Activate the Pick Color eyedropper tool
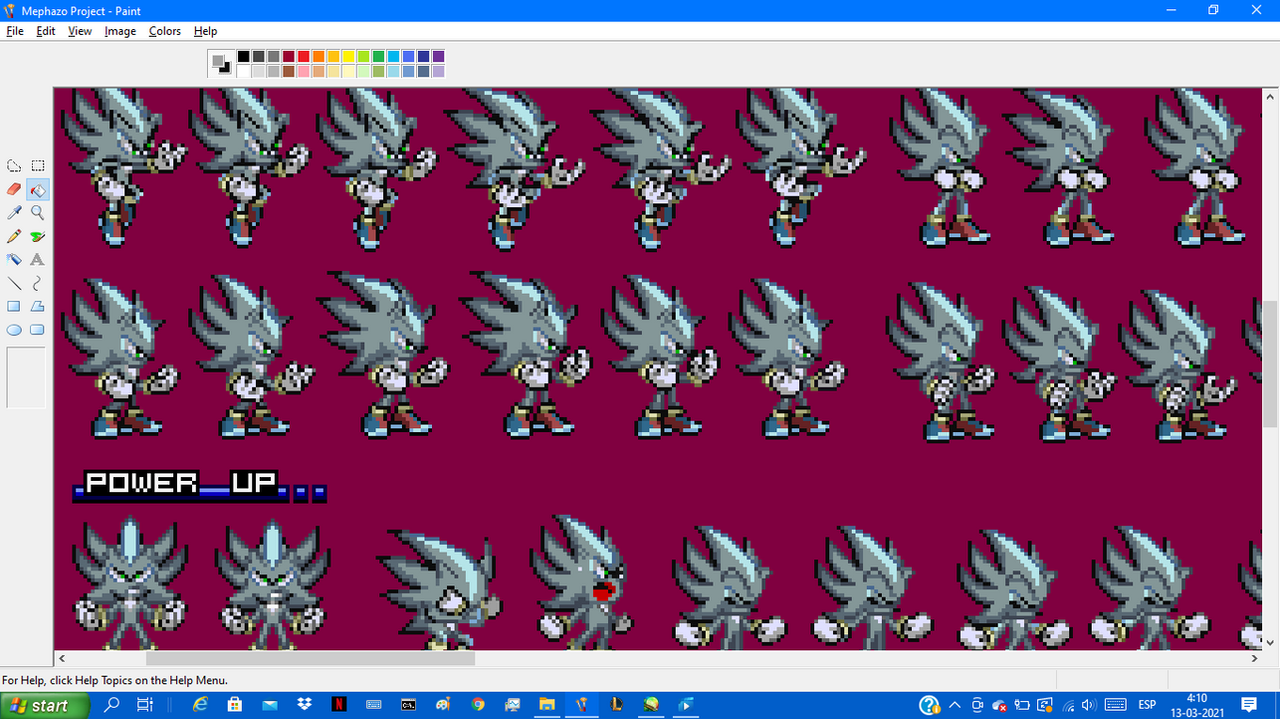The image size is (1280, 719). click(x=14, y=212)
